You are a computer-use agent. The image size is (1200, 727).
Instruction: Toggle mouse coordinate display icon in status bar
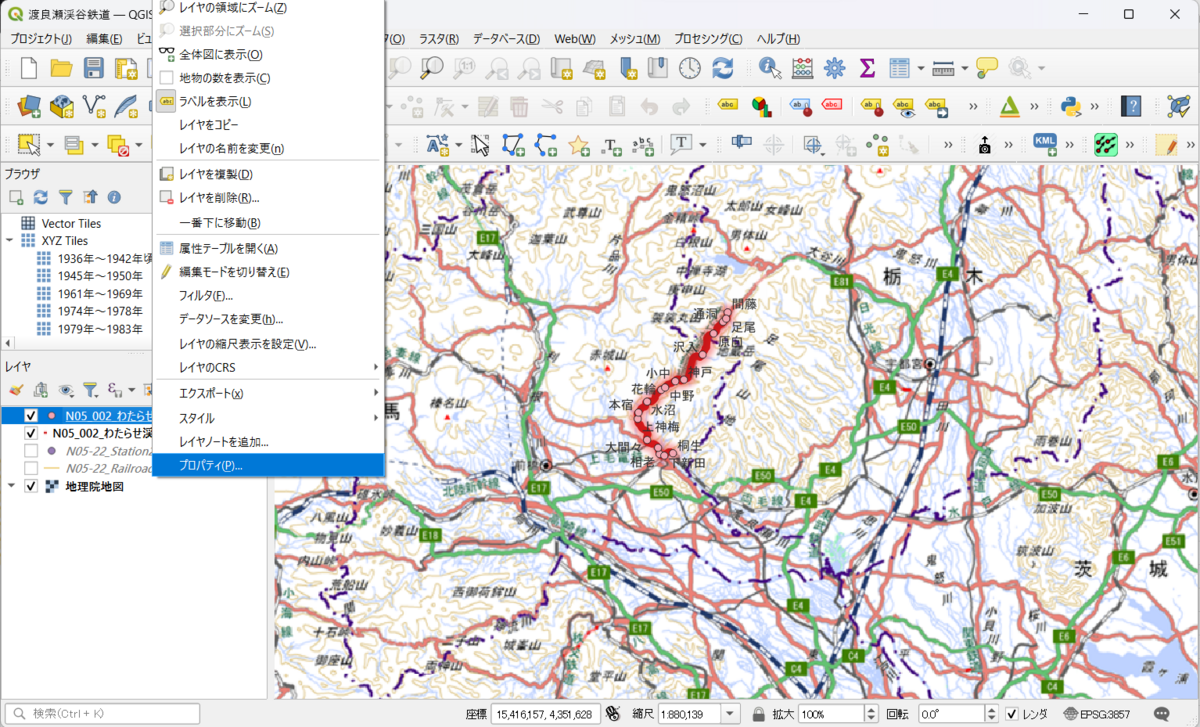(611, 714)
